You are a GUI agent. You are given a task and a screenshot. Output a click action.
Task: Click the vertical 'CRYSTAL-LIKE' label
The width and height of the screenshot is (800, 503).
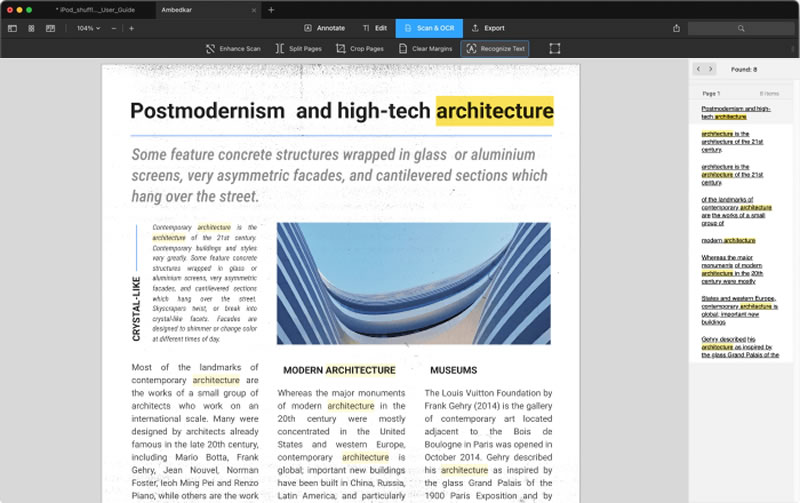pos(136,309)
